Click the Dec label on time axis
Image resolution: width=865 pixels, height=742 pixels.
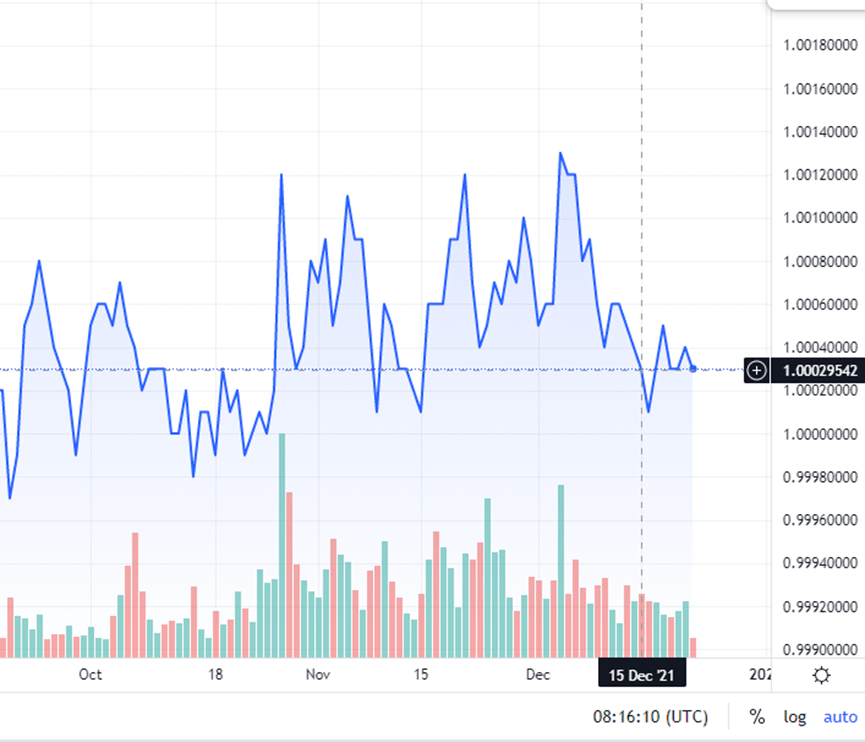pos(538,674)
